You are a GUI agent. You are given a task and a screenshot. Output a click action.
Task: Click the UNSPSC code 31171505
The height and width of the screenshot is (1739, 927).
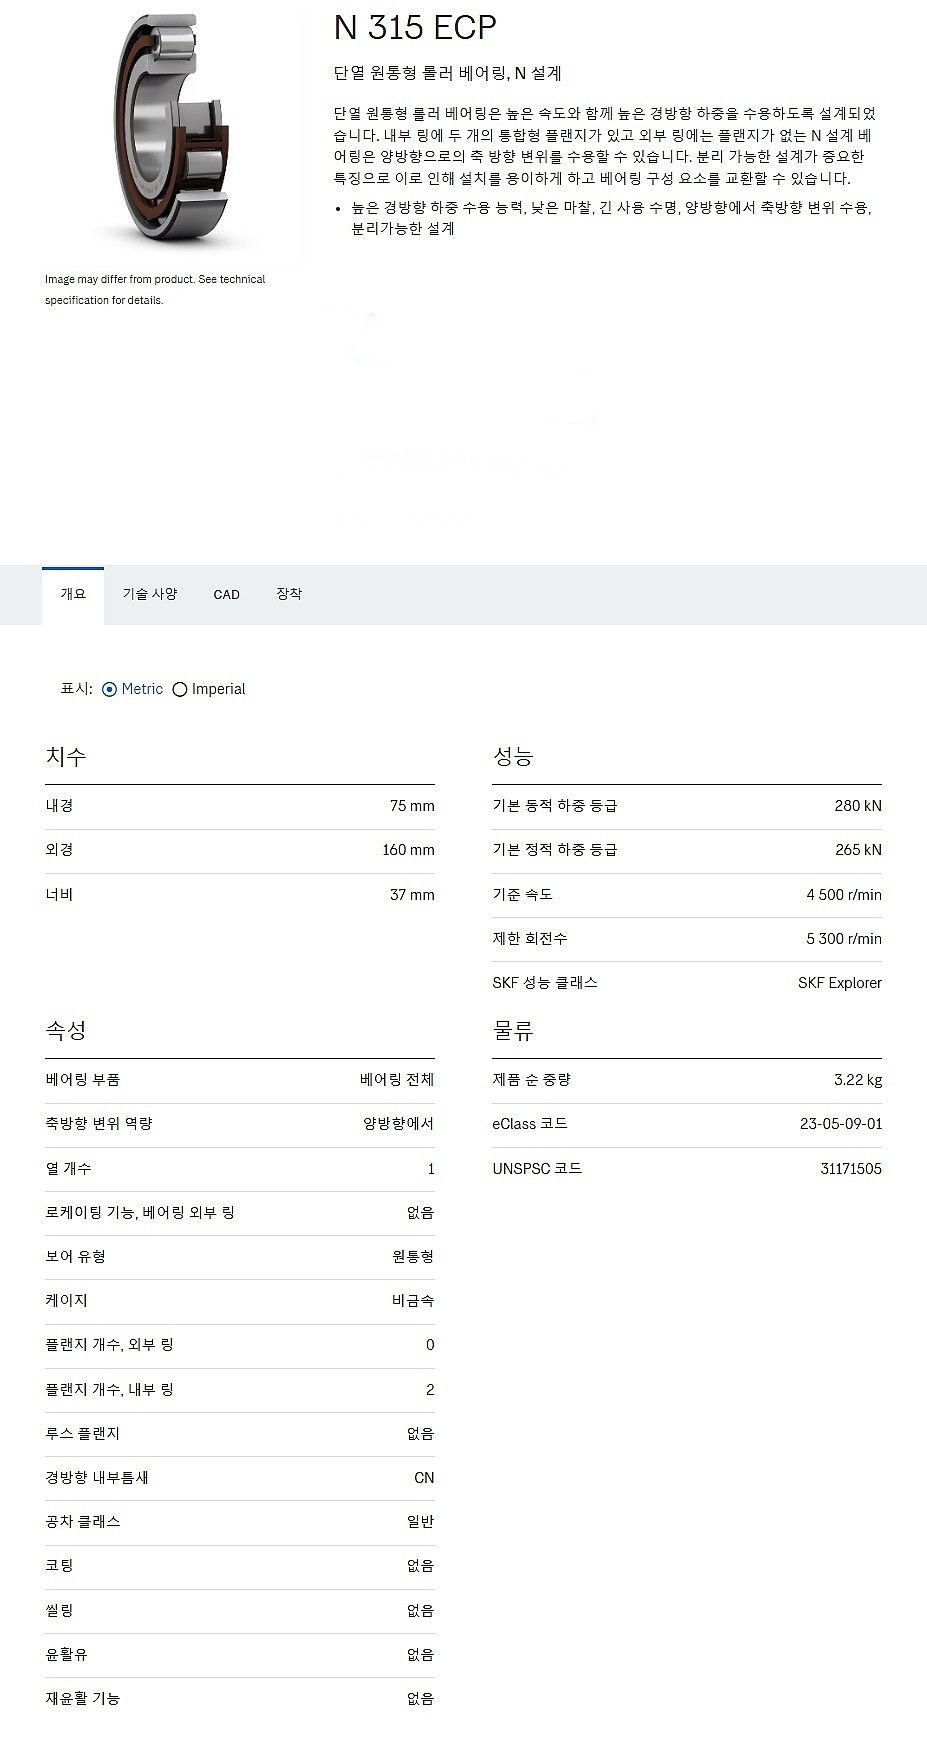(x=851, y=1169)
